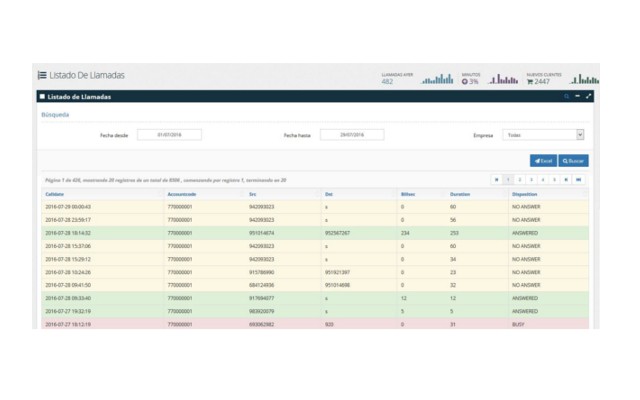Viewport: 640px width, 400px height.
Task: Sort the table by the Duration column
Action: pos(460,194)
